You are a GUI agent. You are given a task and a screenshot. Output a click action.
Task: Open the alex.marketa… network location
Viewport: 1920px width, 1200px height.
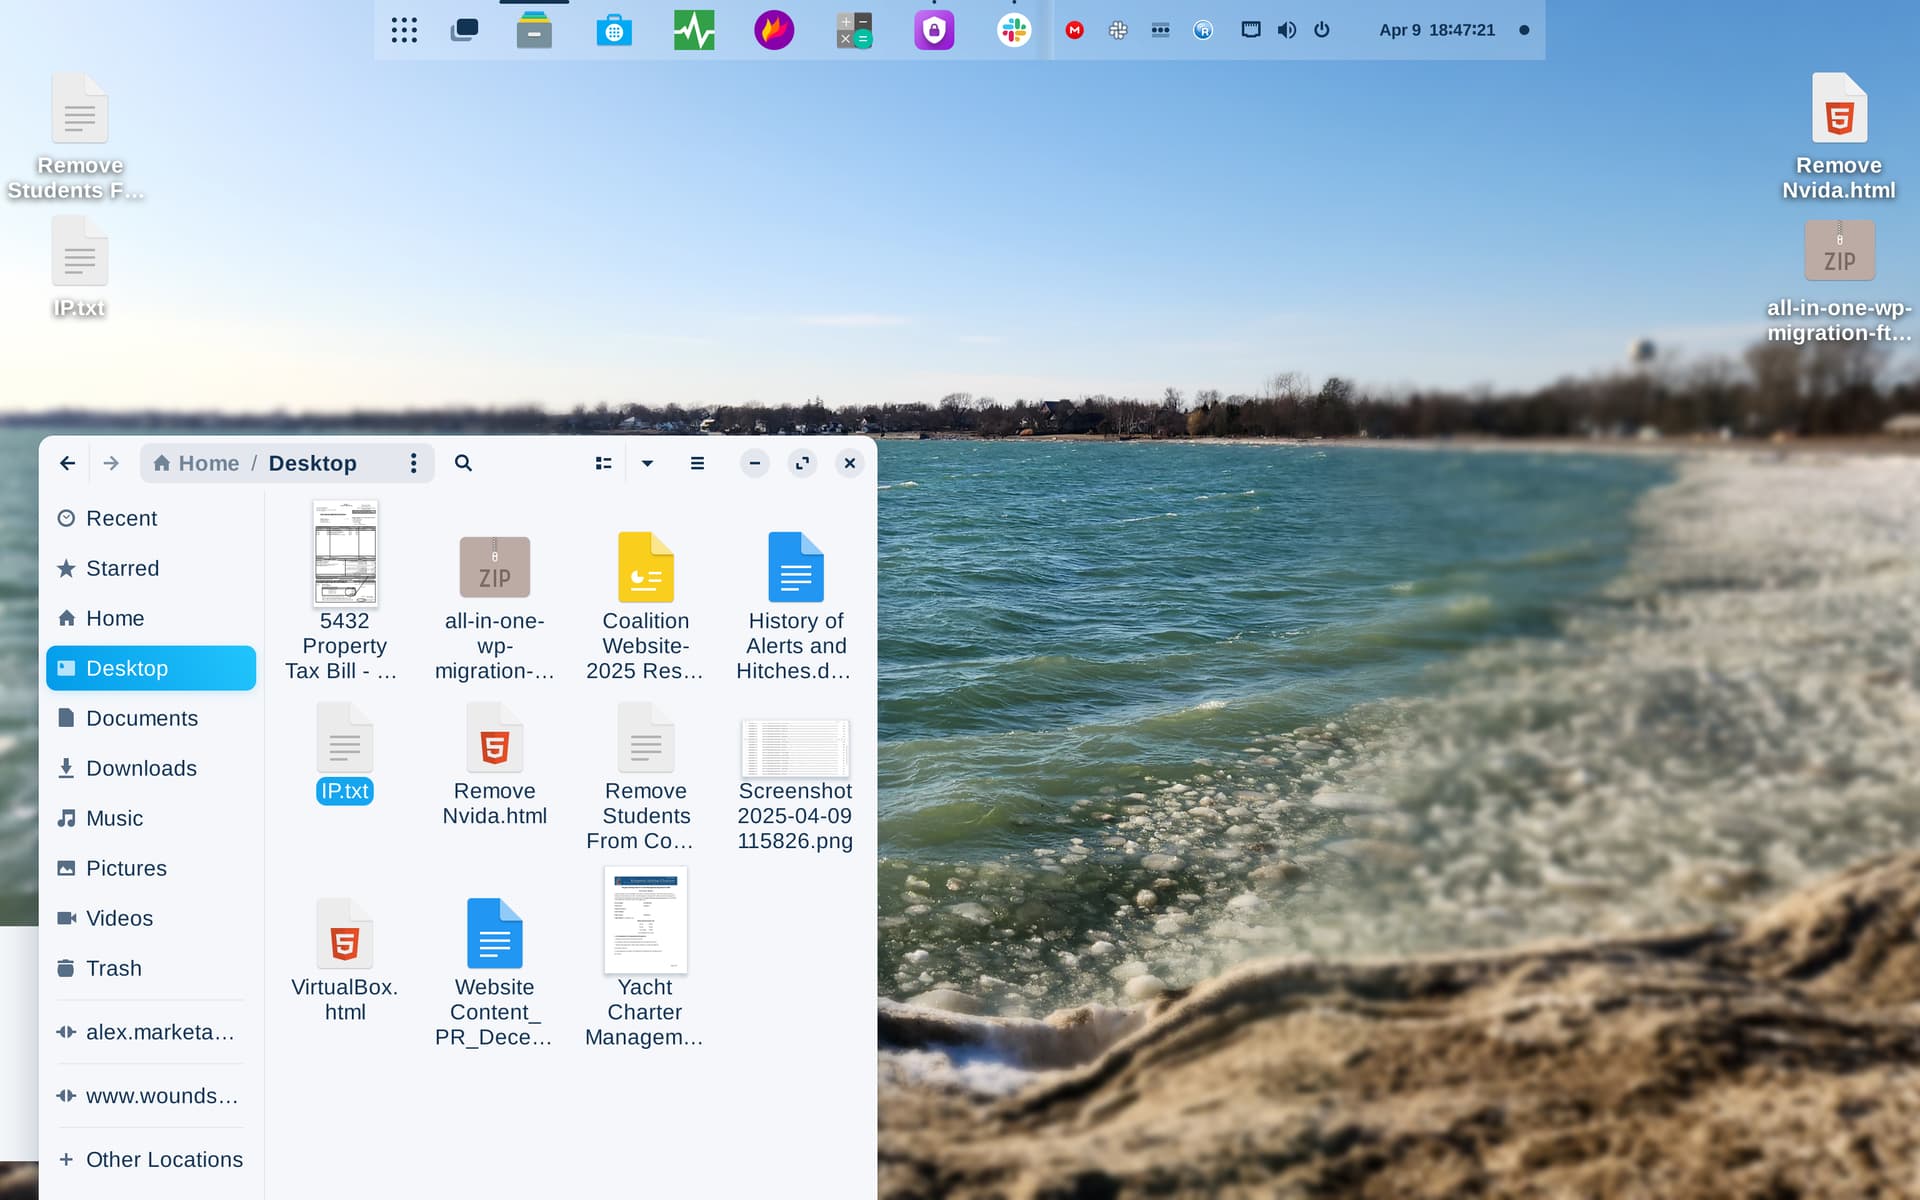(151, 1032)
